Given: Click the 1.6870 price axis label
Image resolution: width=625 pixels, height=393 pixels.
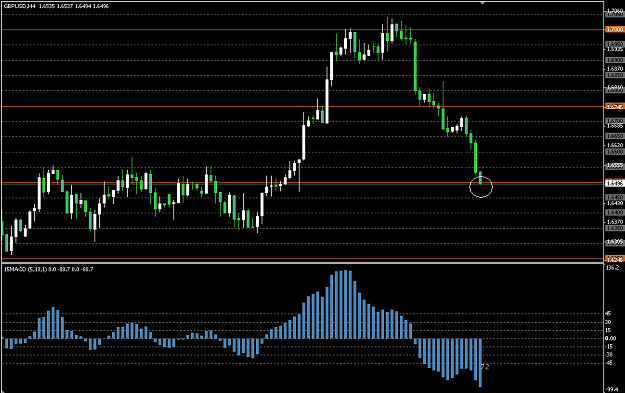Looking at the screenshot, I should 615,69.
